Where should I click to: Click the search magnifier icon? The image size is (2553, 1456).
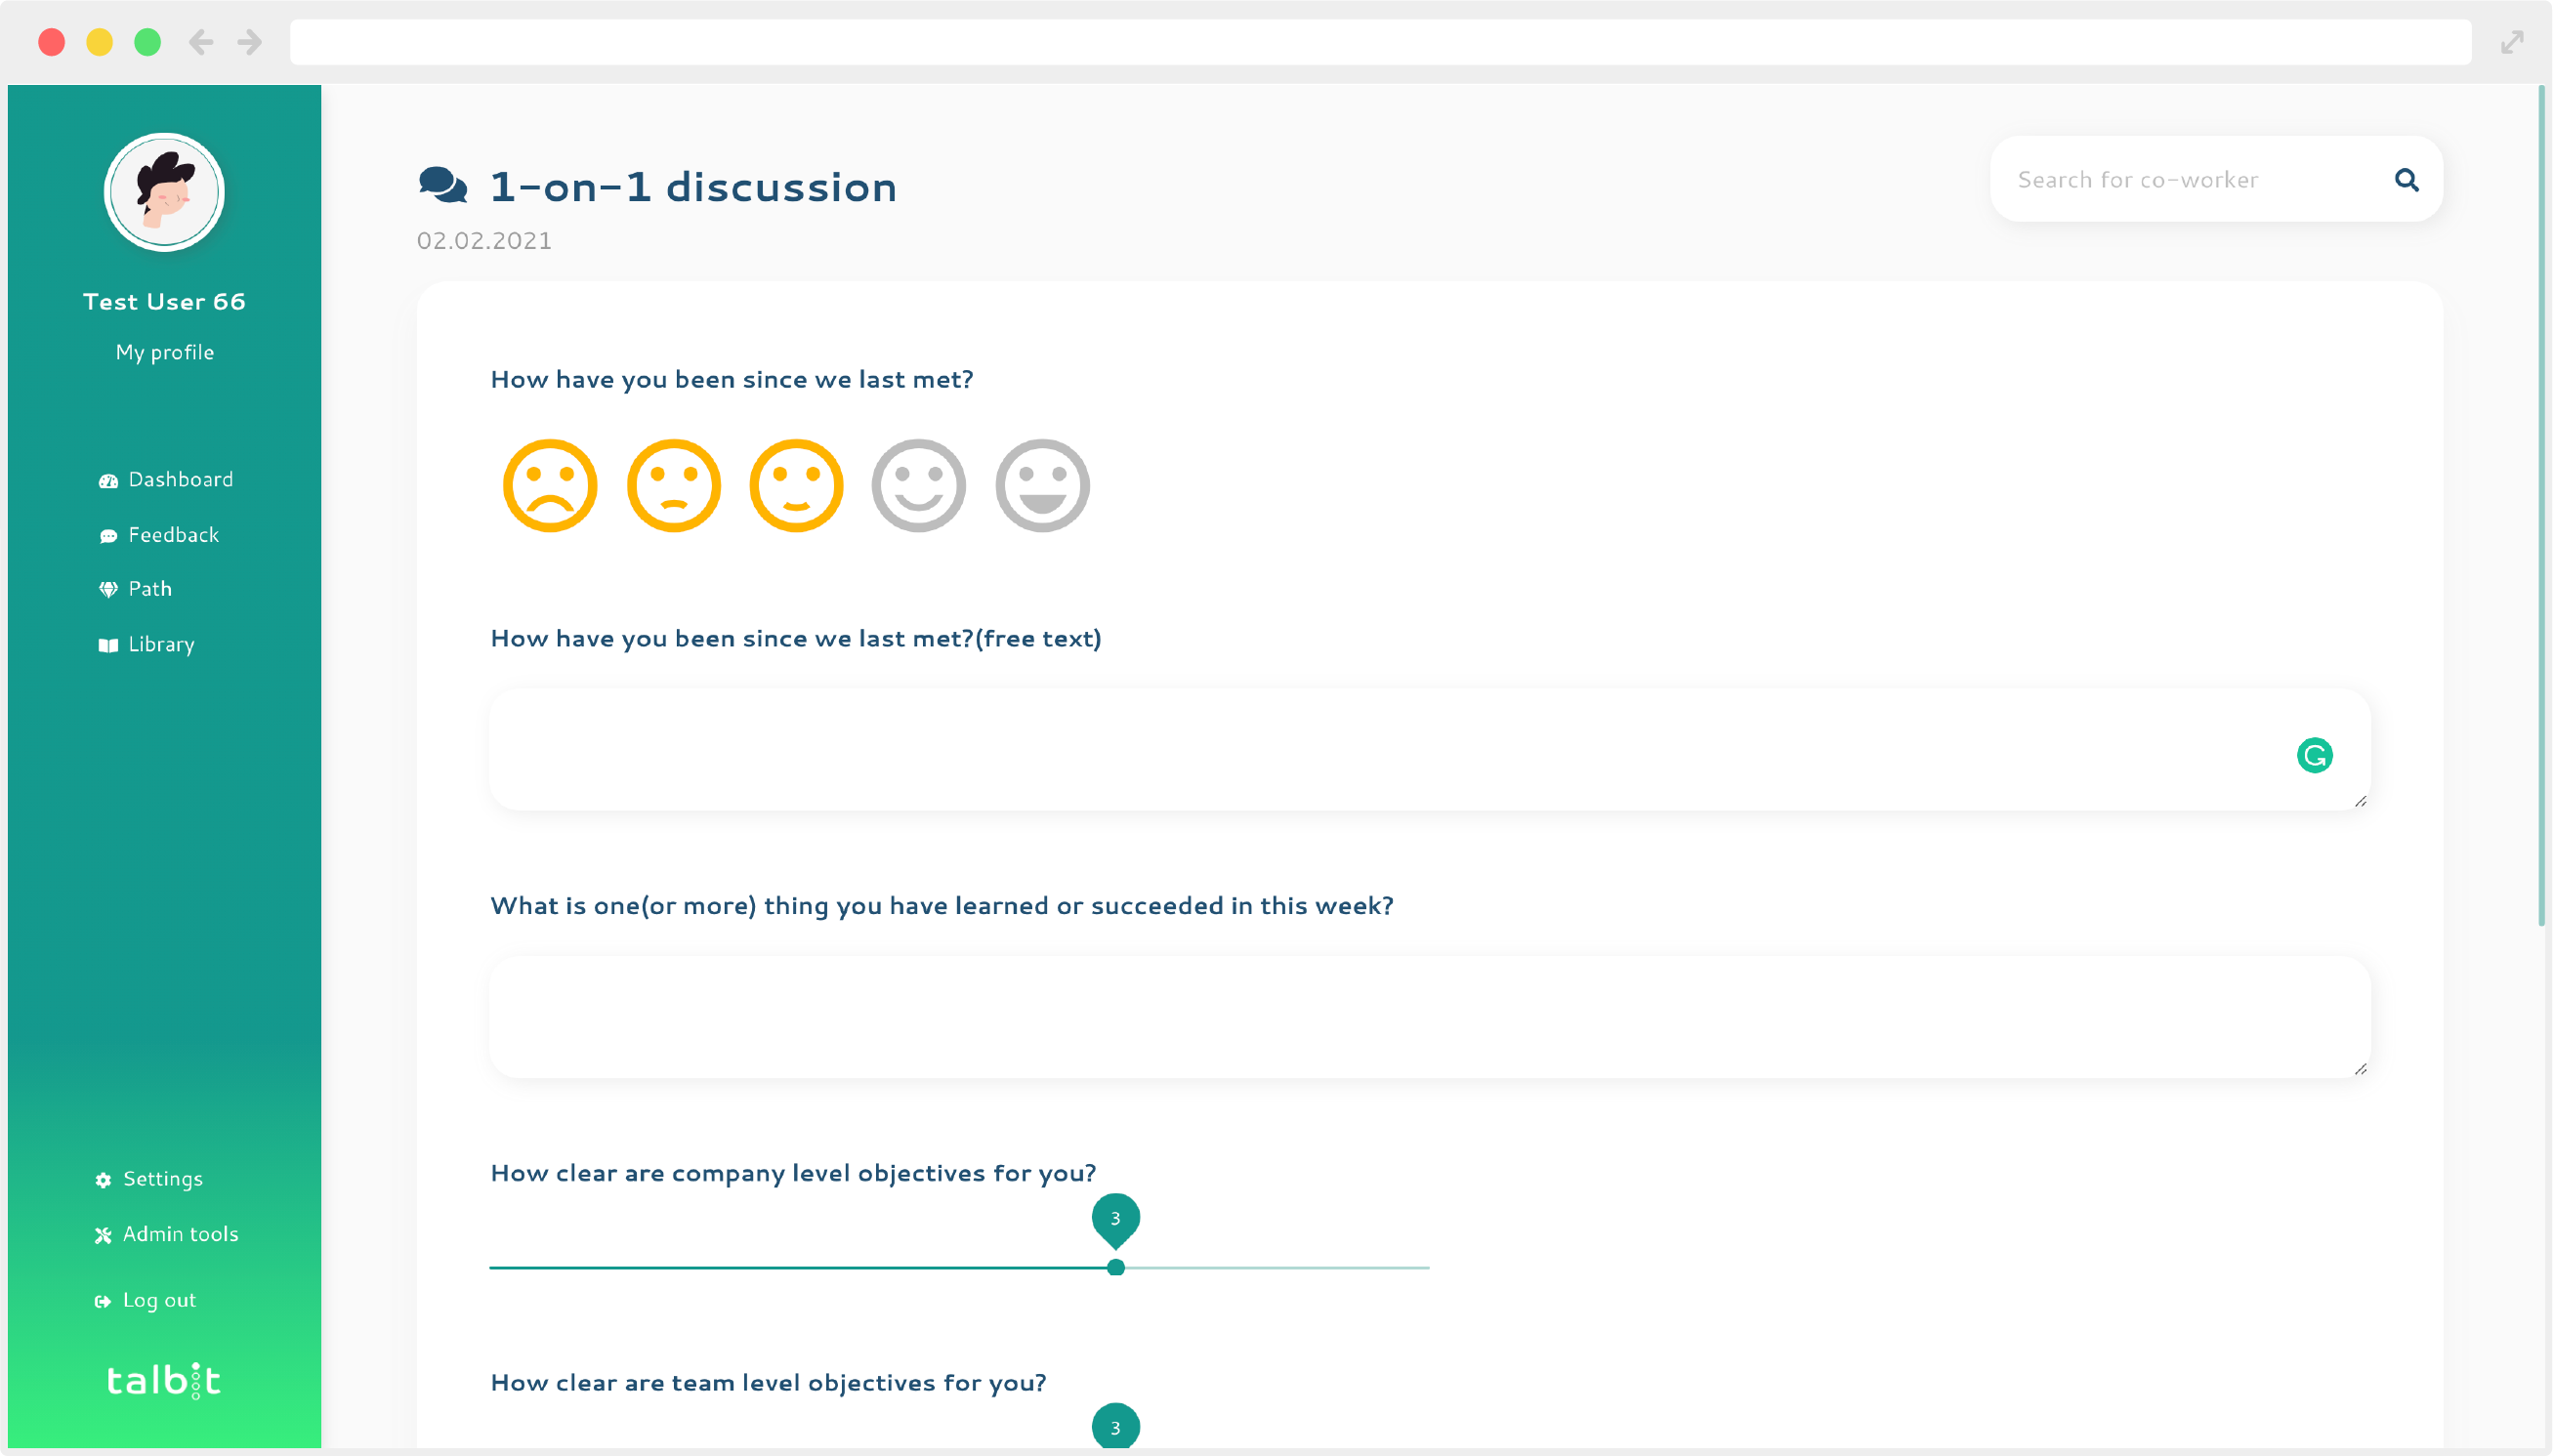point(2406,180)
